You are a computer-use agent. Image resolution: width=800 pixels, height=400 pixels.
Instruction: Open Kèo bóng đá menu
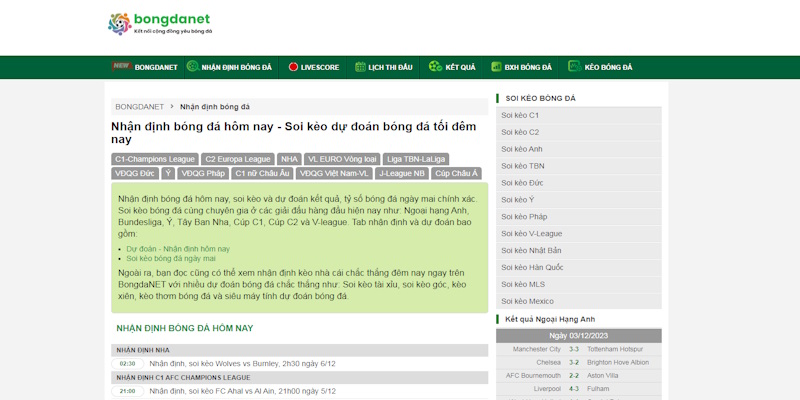tap(608, 67)
